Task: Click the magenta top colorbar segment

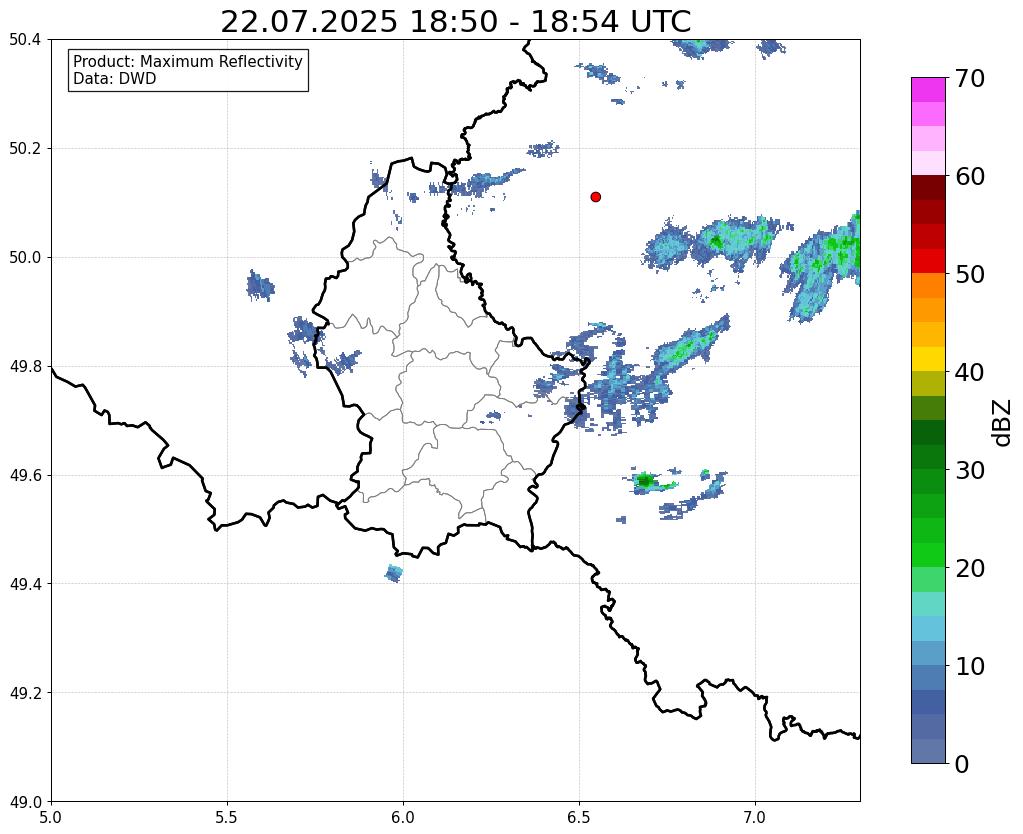Action: (928, 90)
